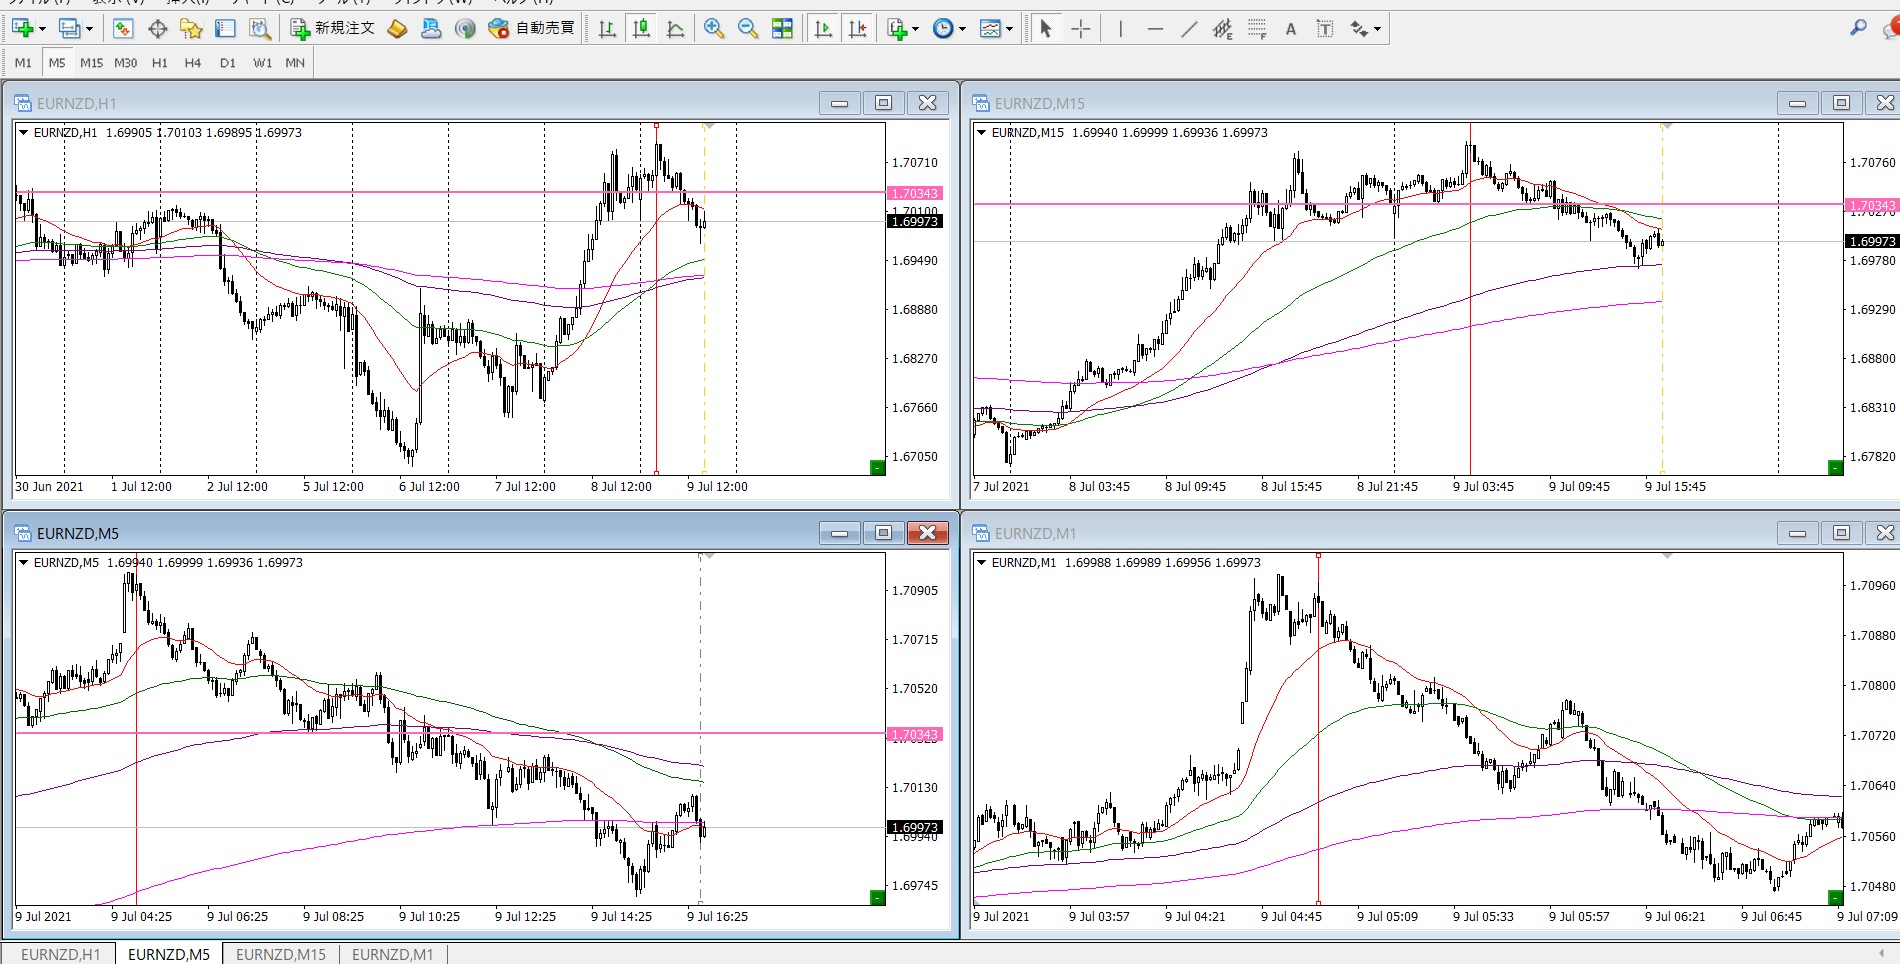
Task: Switch to the EURNZD,M1 bottom tab
Action: coord(393,954)
